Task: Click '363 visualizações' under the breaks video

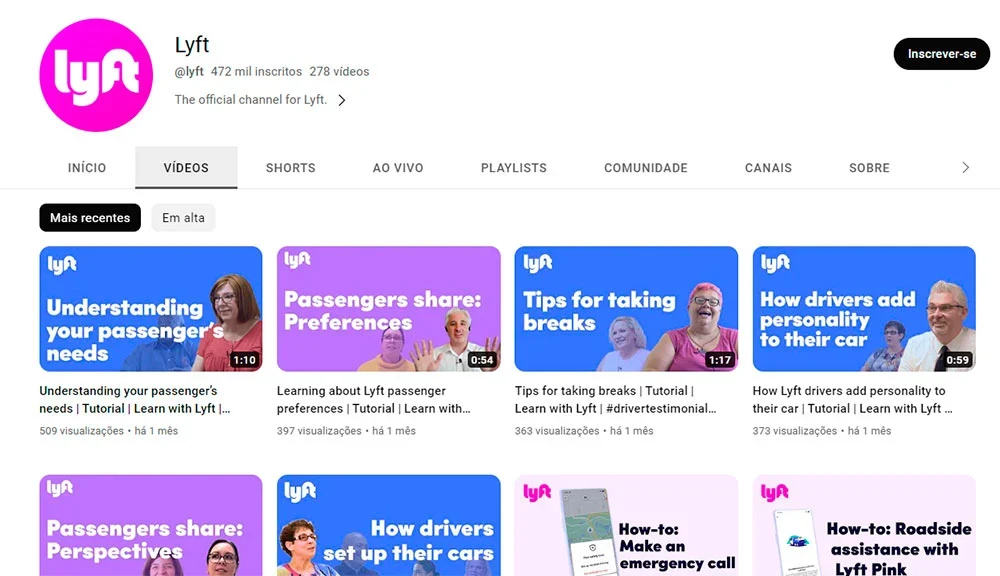Action: [557, 431]
